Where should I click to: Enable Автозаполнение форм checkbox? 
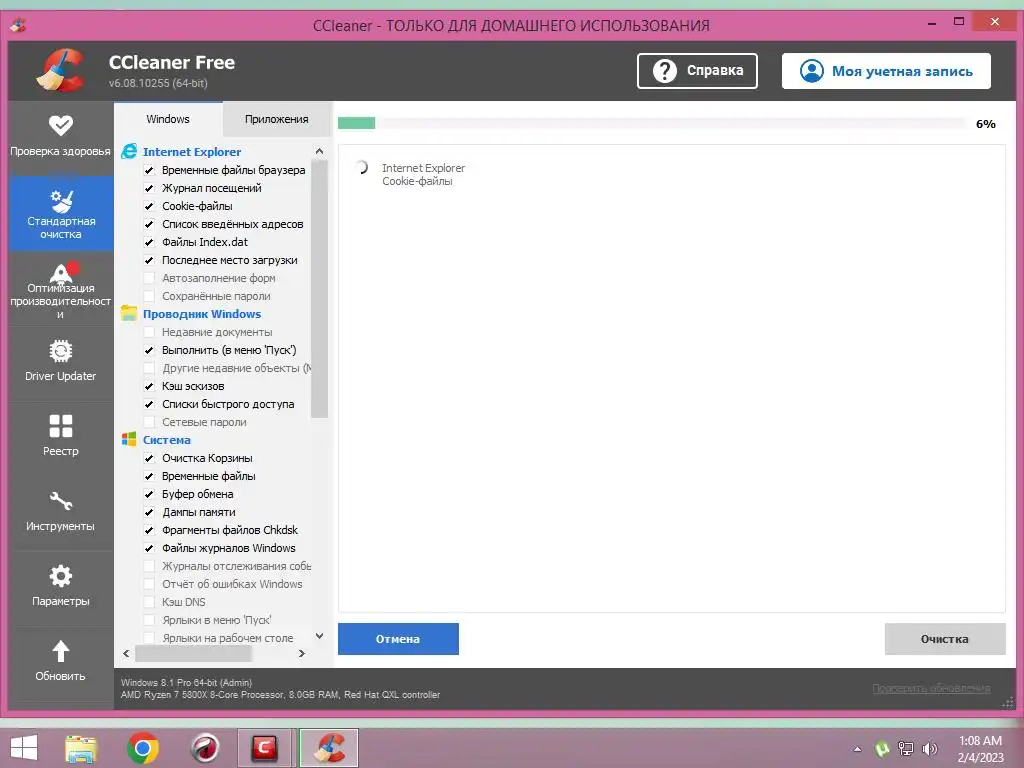[x=149, y=278]
